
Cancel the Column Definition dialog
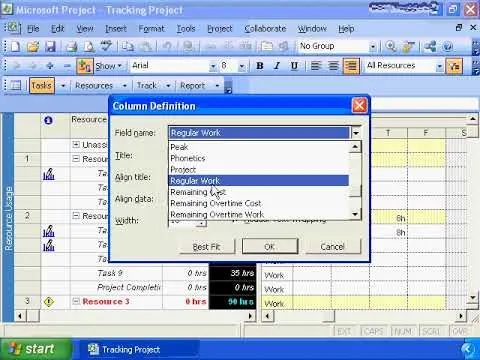[x=332, y=247]
